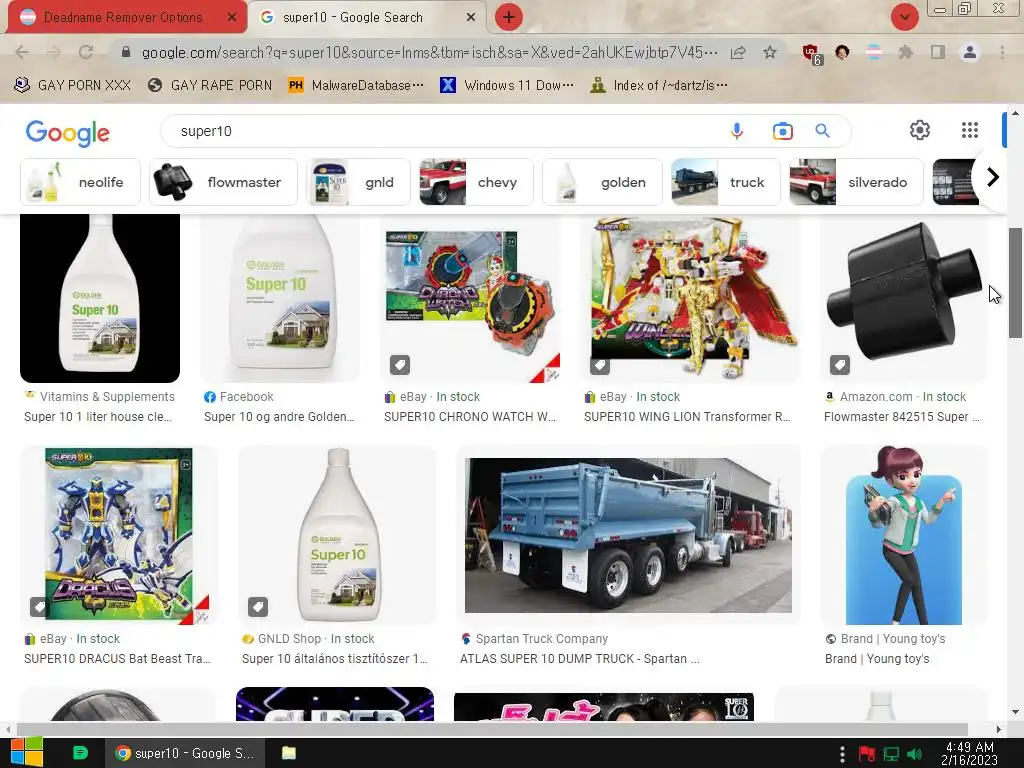1024x768 pixels.
Task: Show more filter chips with arrow
Action: coord(993,177)
